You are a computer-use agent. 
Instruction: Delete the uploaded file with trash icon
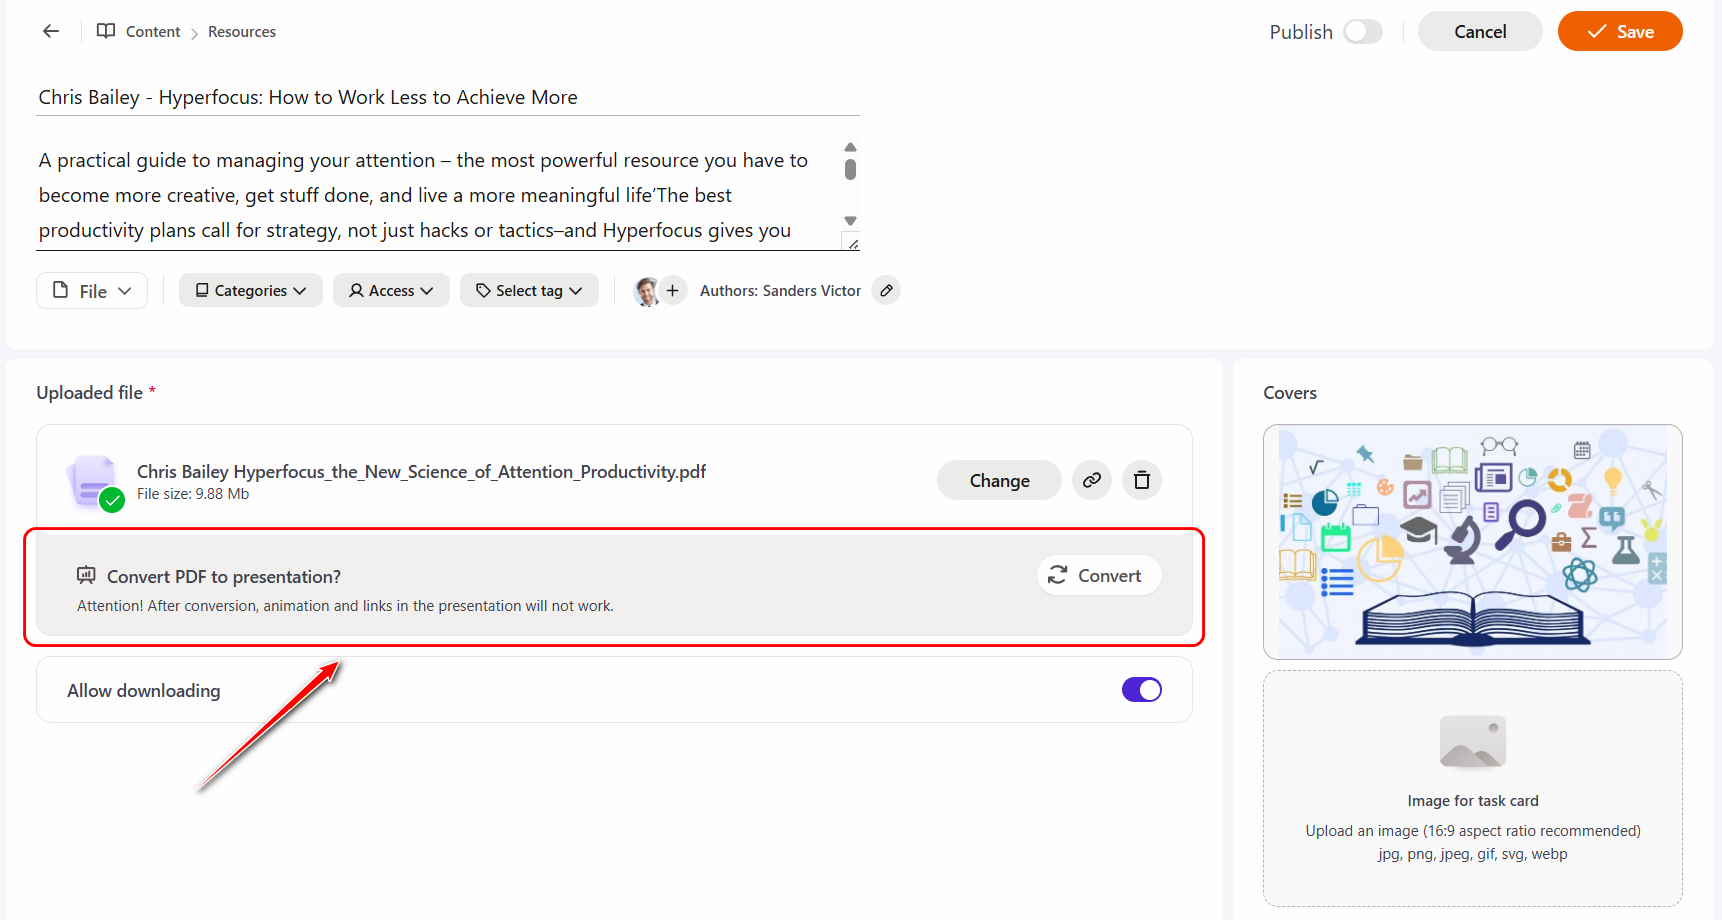[x=1142, y=480]
